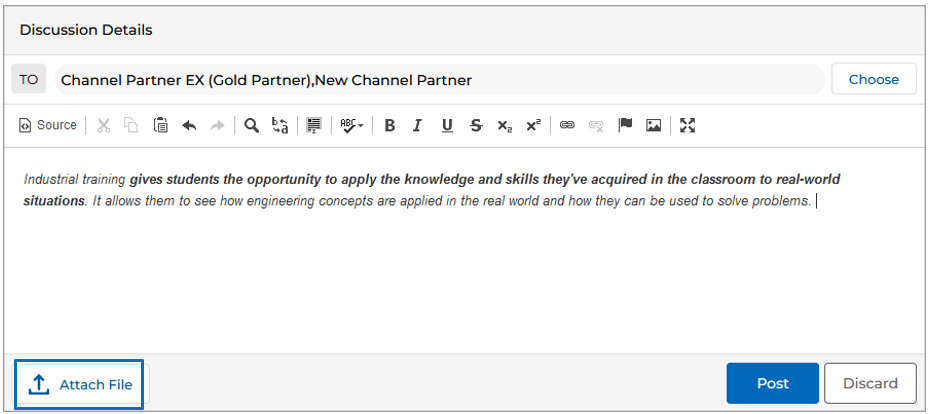Post the discussion
Image resolution: width=928 pixels, height=414 pixels.
click(x=772, y=383)
